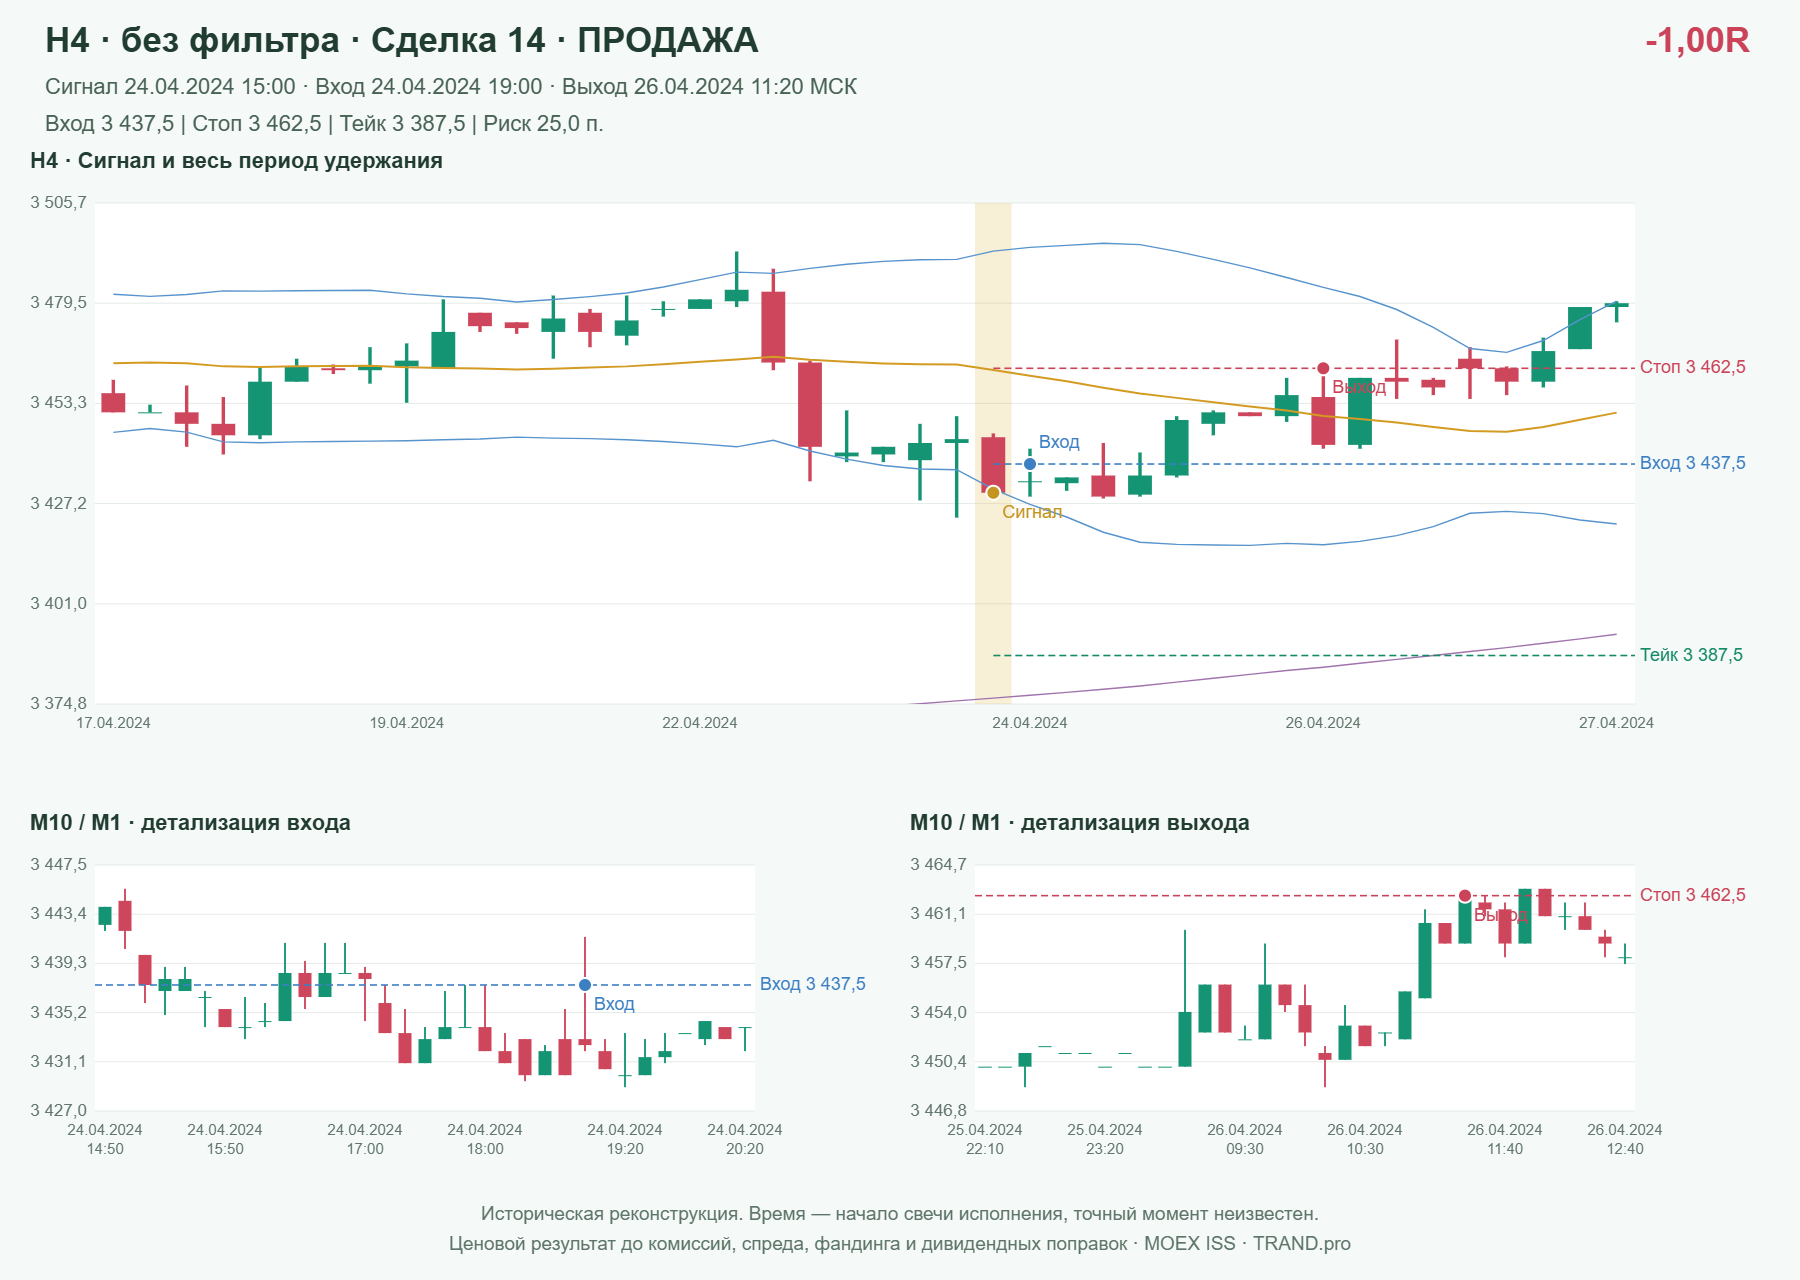Viewport: 1800px width, 1280px height.
Task: Click the blue entry dot in entry detail chart
Action: click(x=585, y=985)
